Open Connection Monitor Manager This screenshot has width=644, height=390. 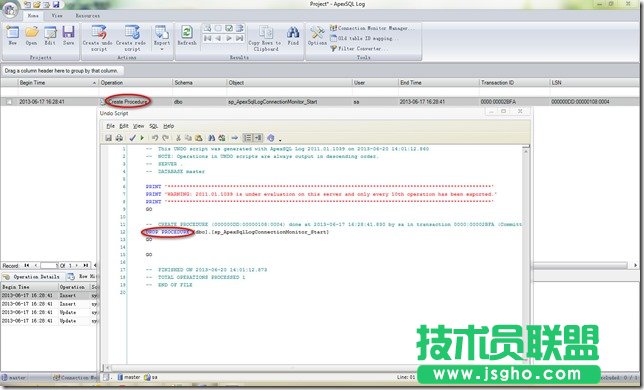point(372,28)
